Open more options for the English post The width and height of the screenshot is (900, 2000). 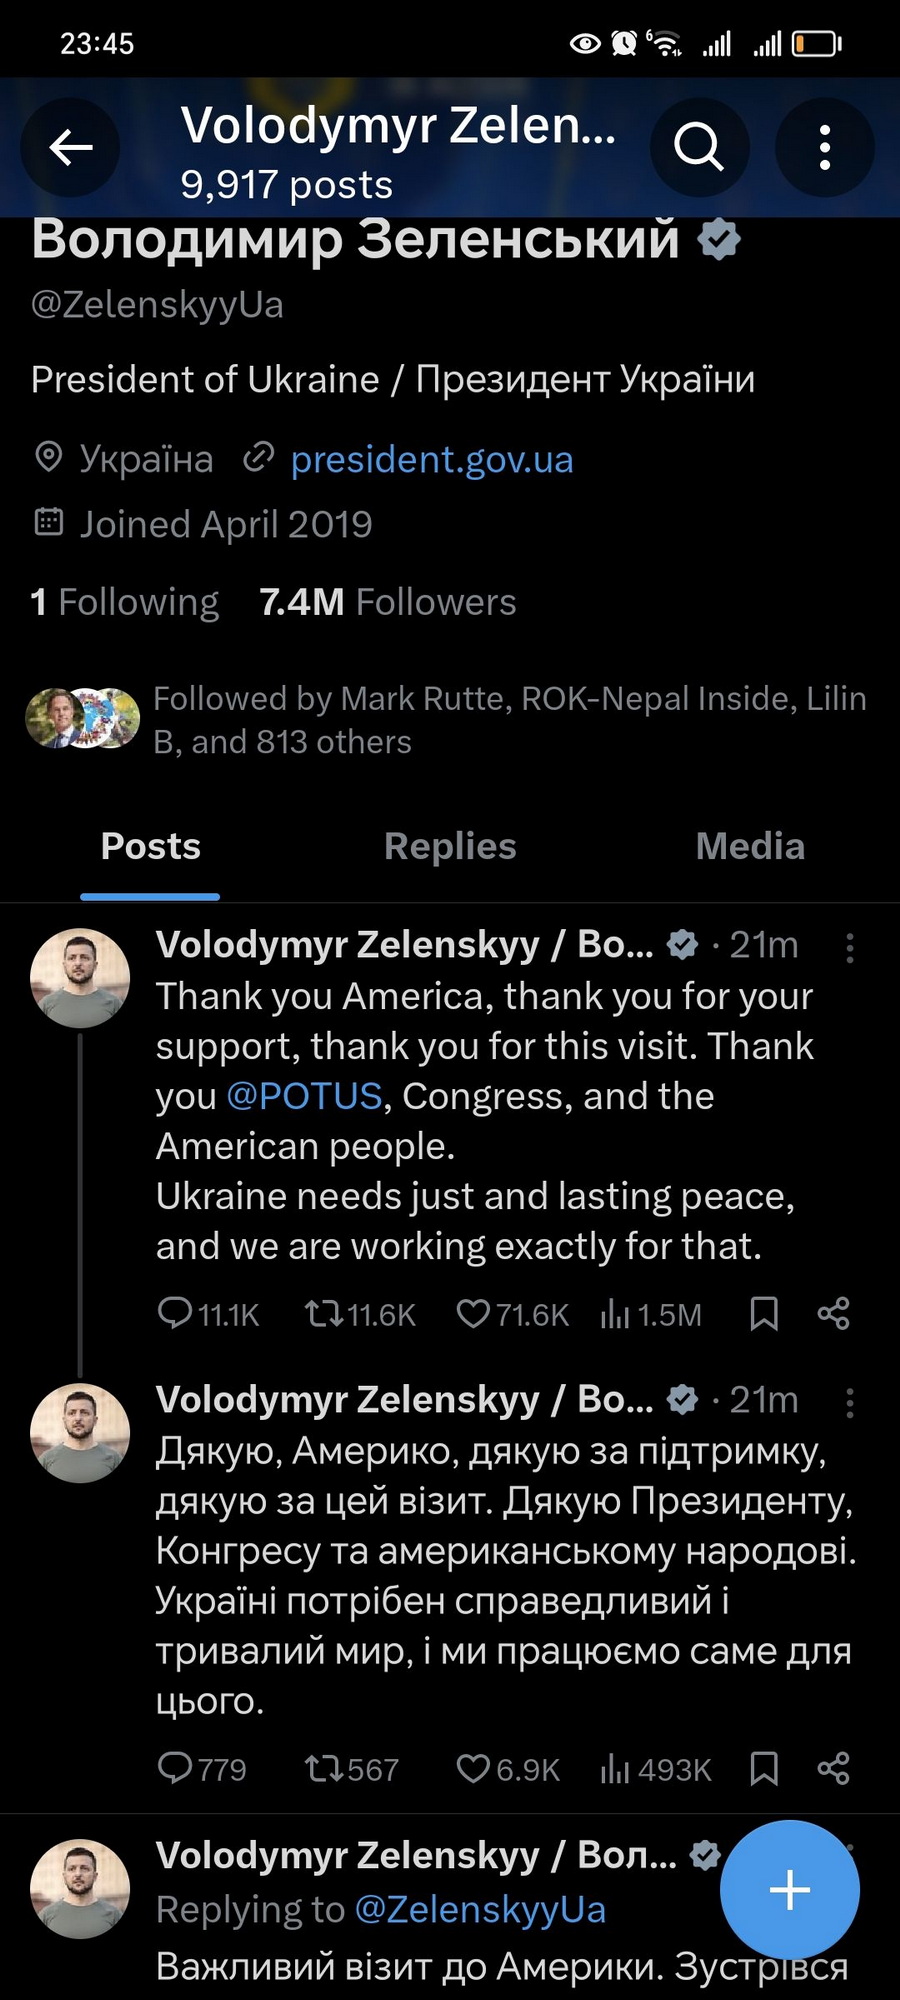click(x=849, y=947)
